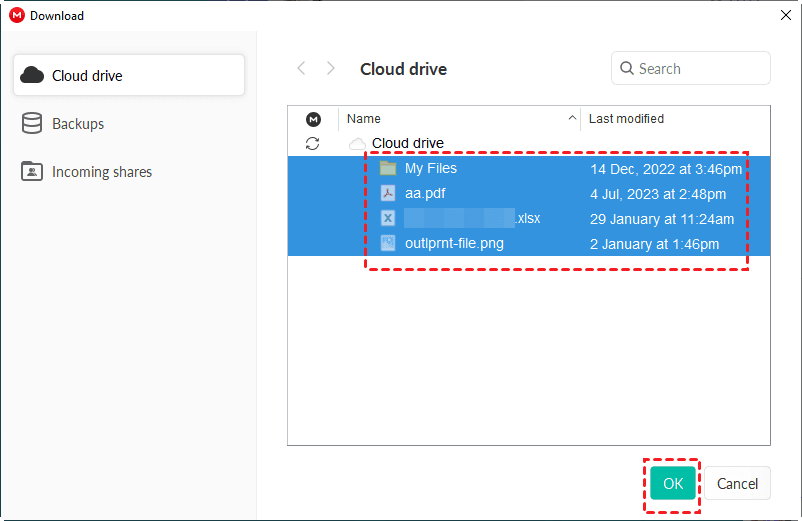Confirm the download with OK
The width and height of the screenshot is (802, 521).
click(x=673, y=484)
